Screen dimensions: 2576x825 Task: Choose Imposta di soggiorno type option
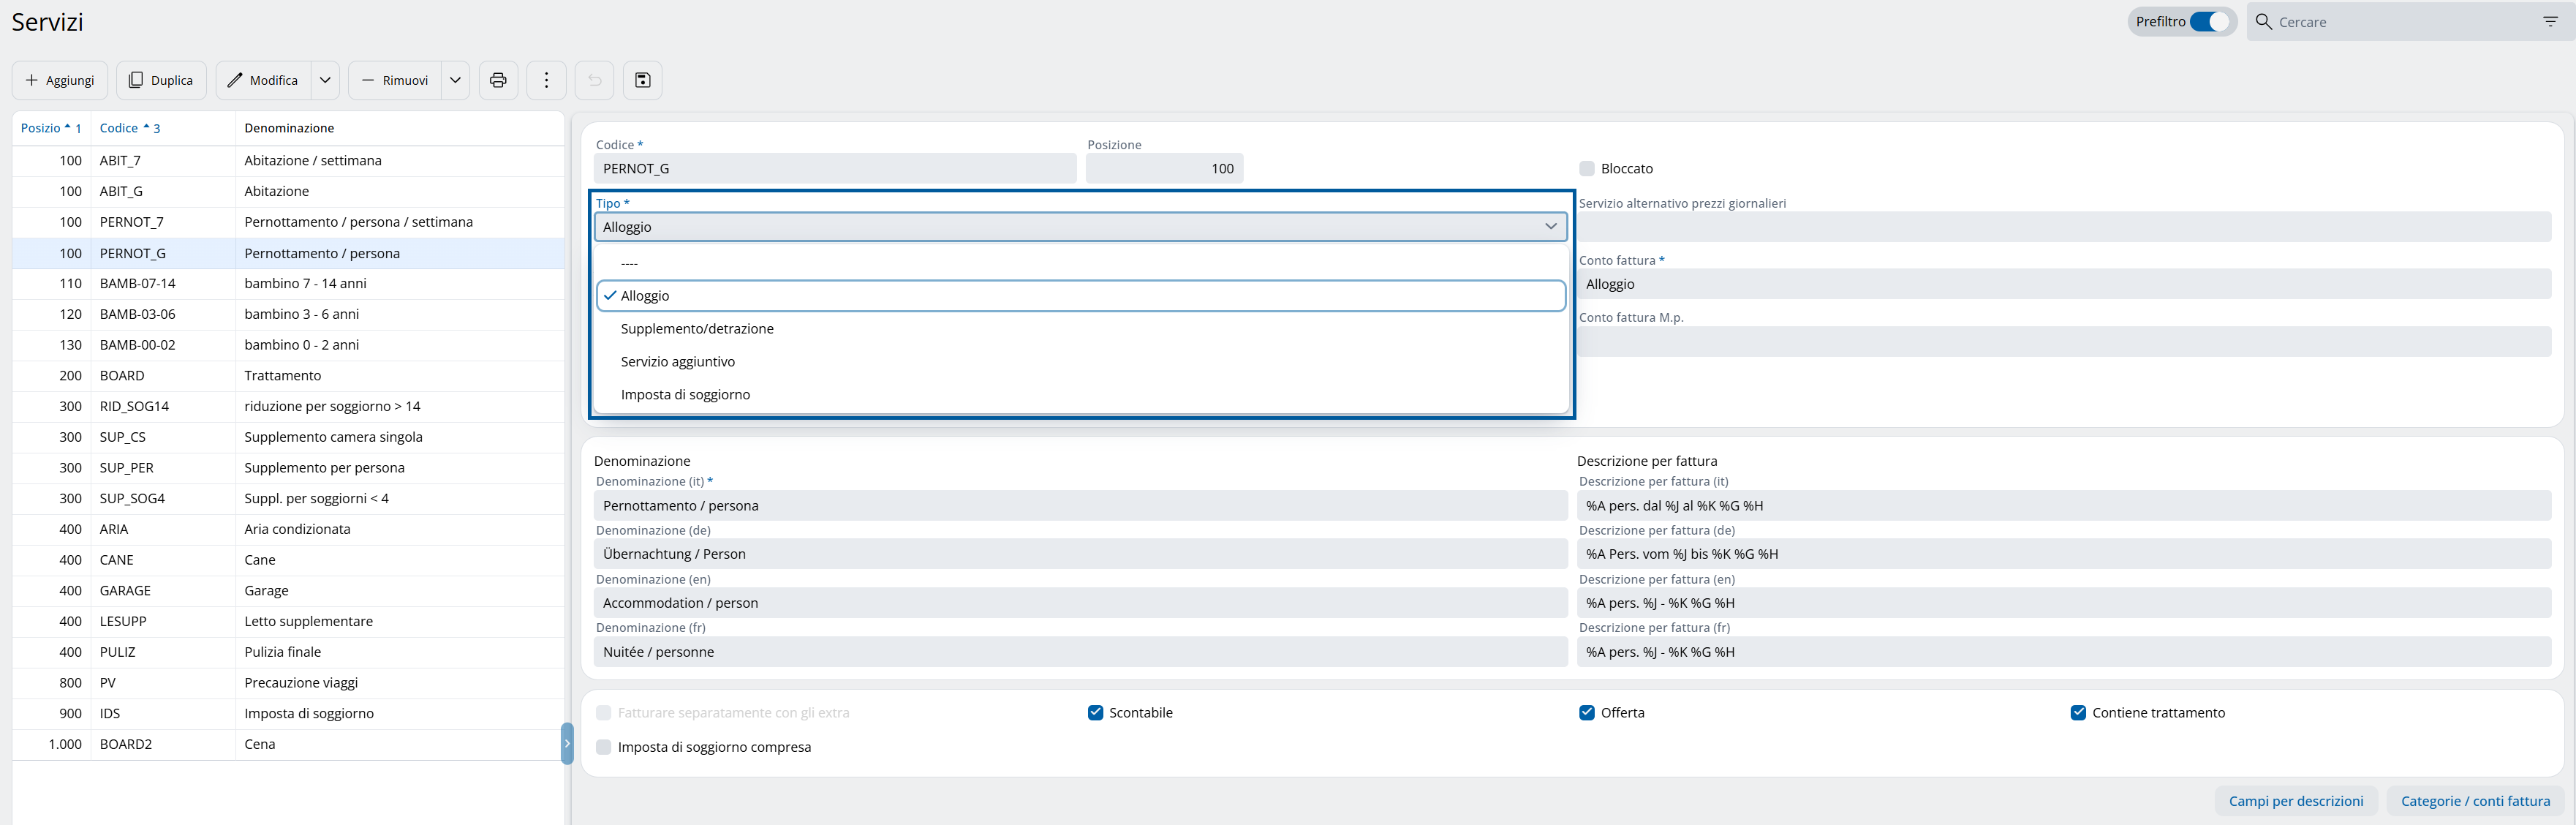click(x=685, y=395)
